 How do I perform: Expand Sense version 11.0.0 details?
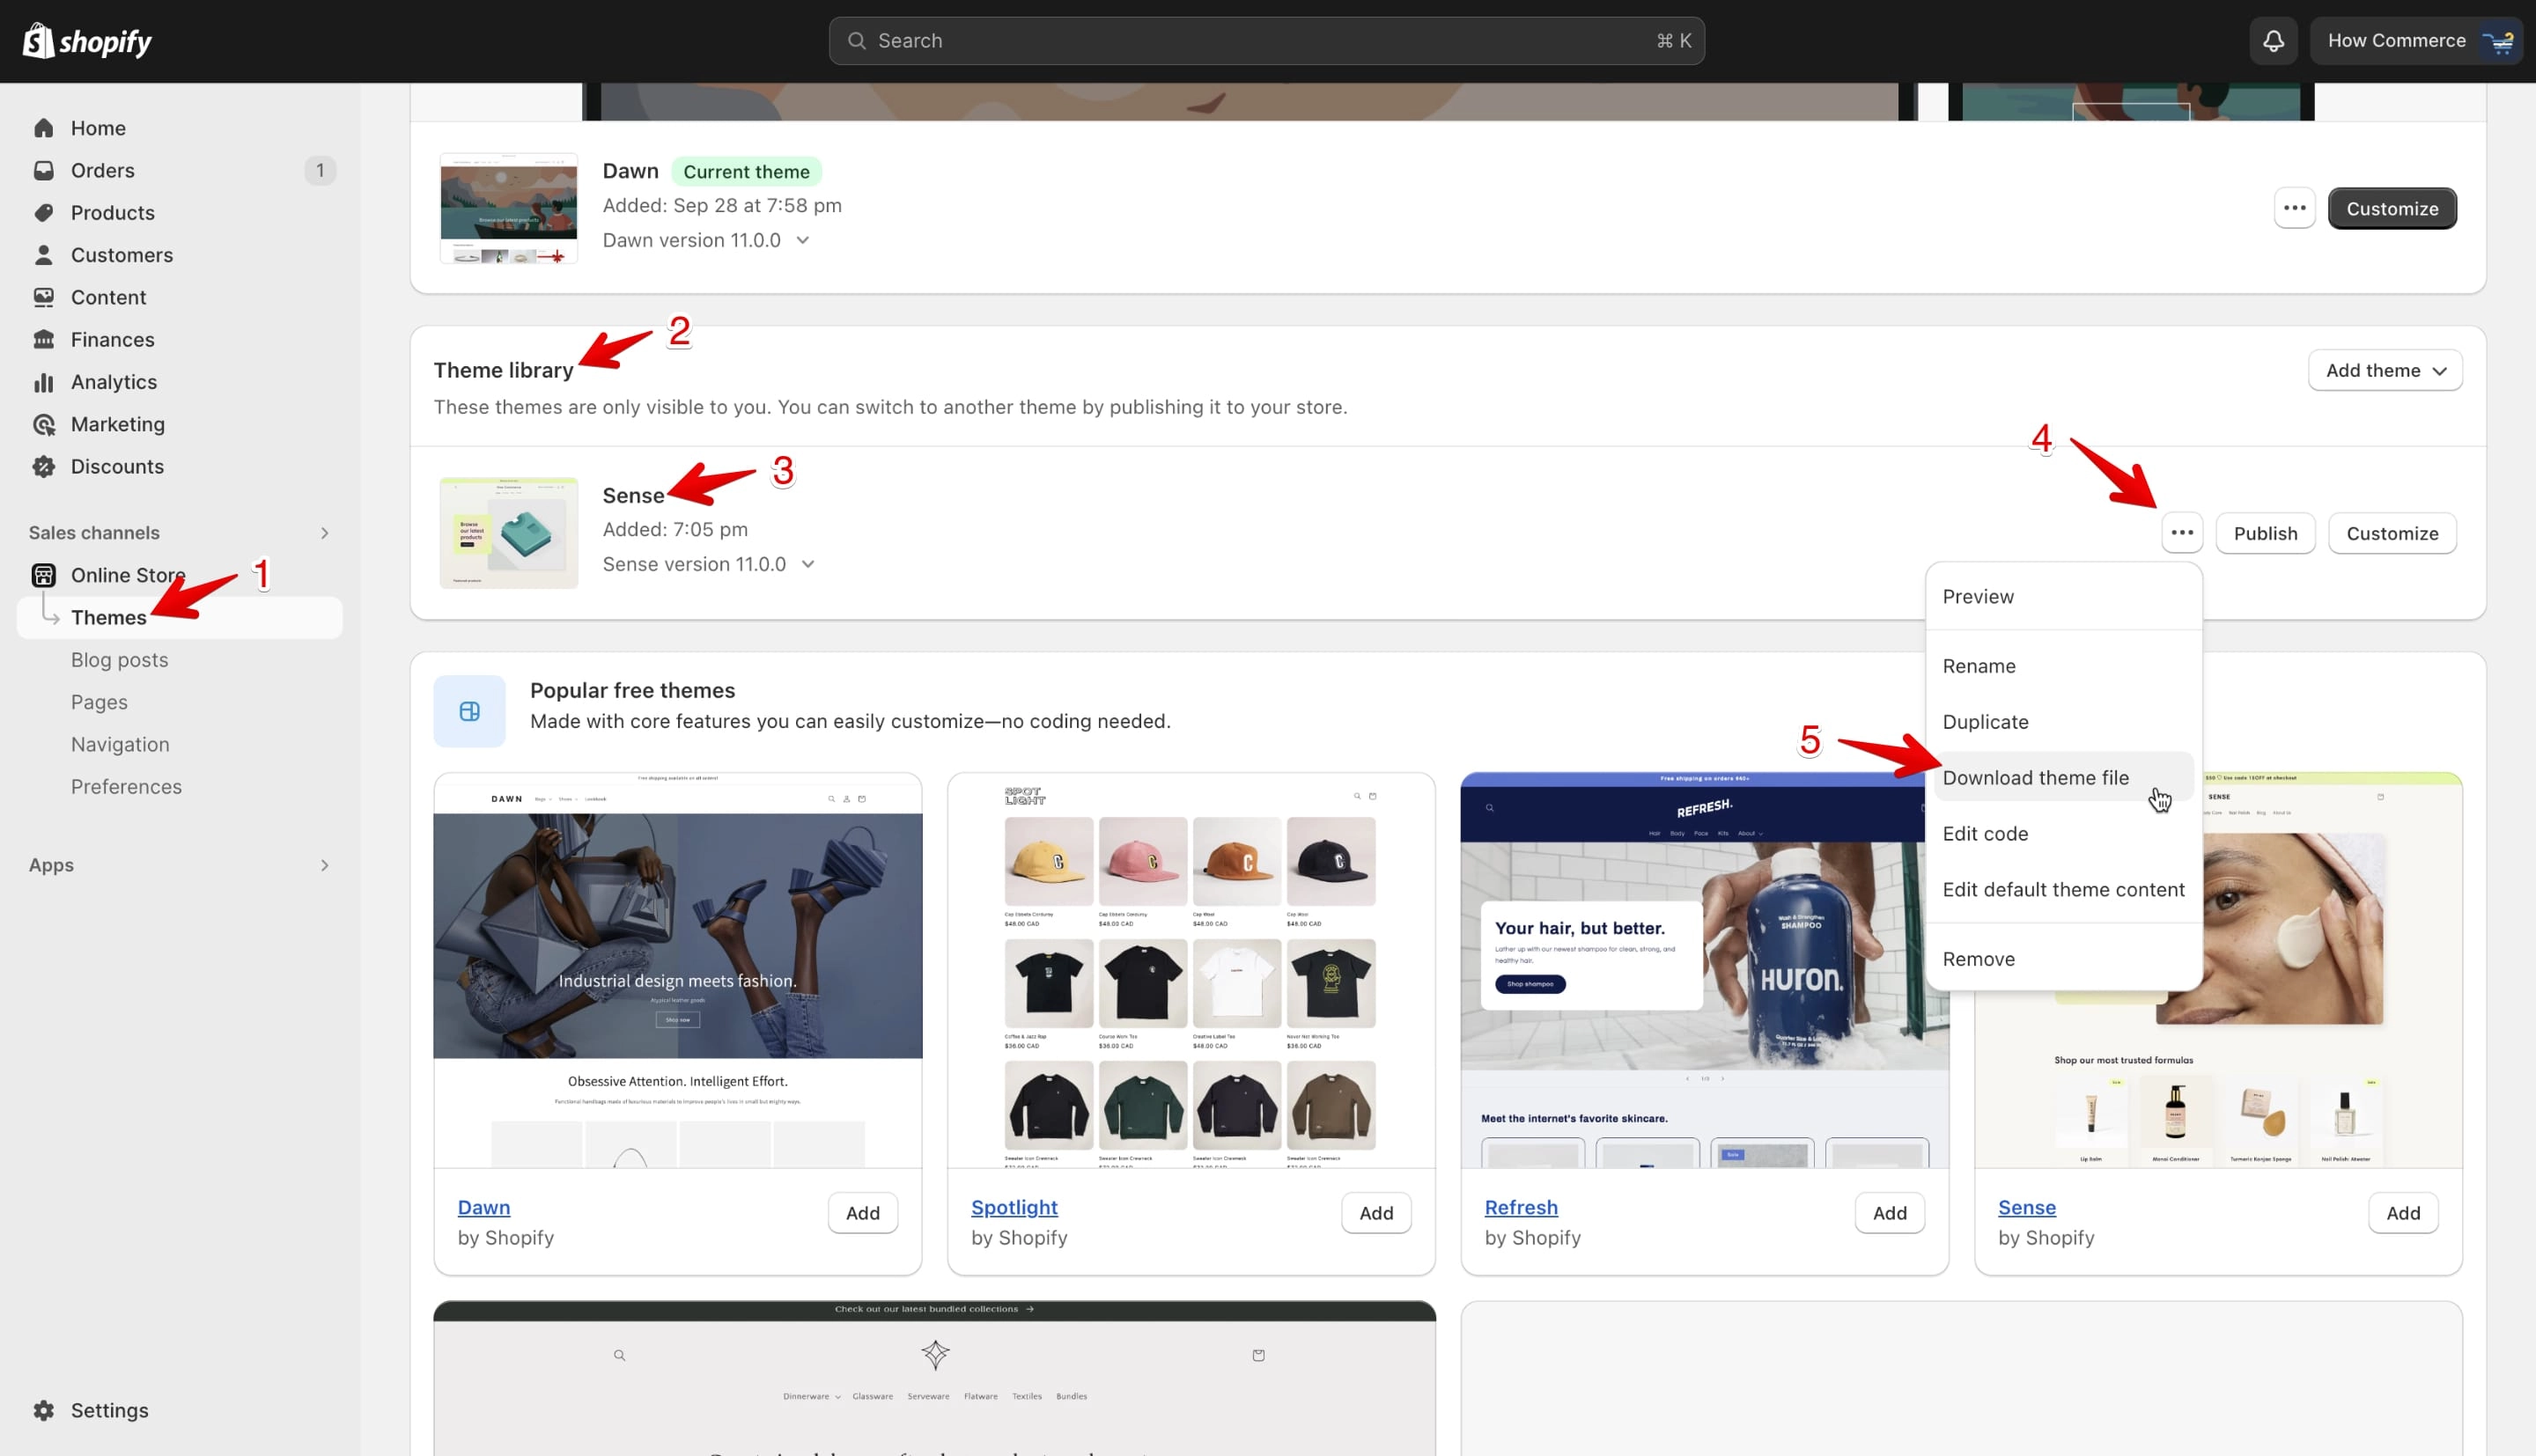[x=808, y=564]
